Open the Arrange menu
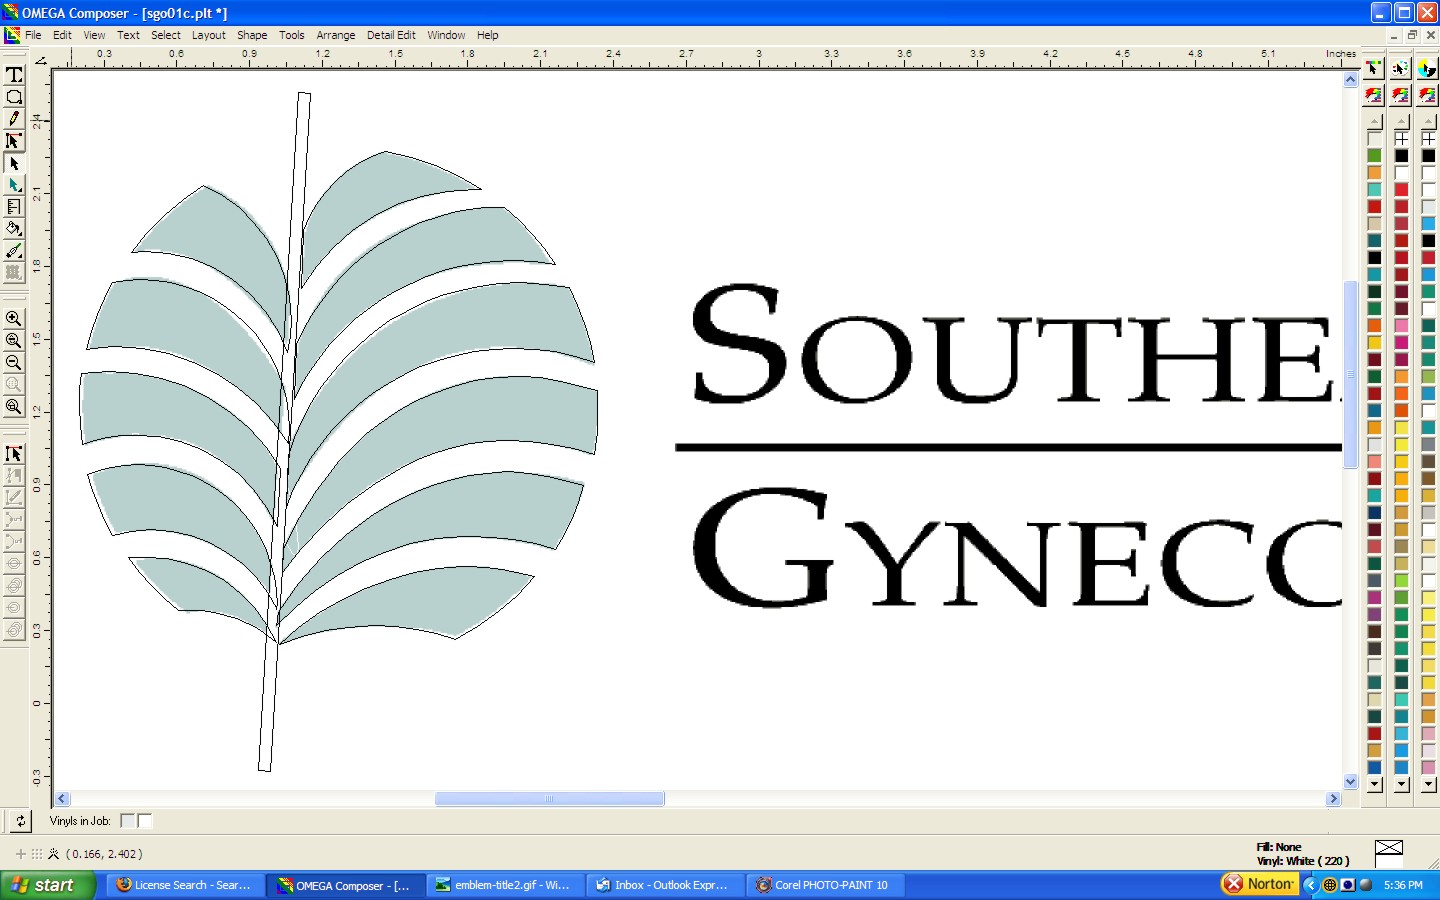The height and width of the screenshot is (900, 1440). click(x=336, y=35)
